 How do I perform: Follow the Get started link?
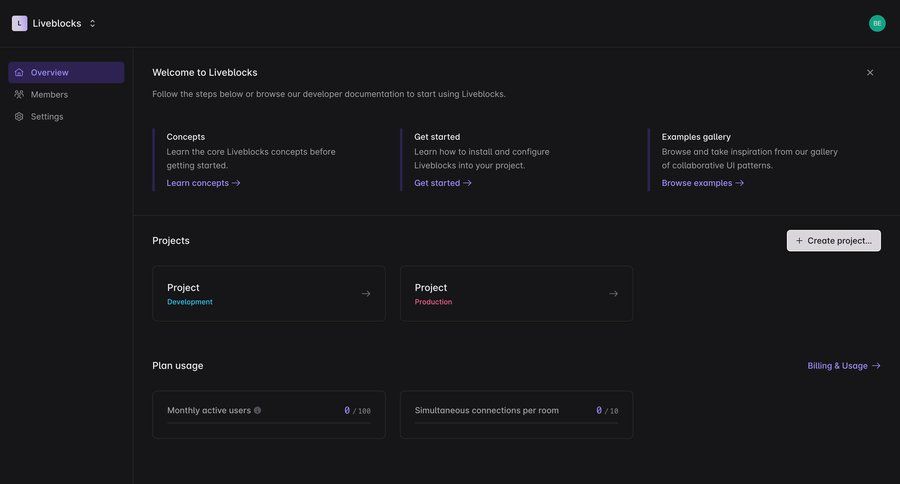pos(443,183)
